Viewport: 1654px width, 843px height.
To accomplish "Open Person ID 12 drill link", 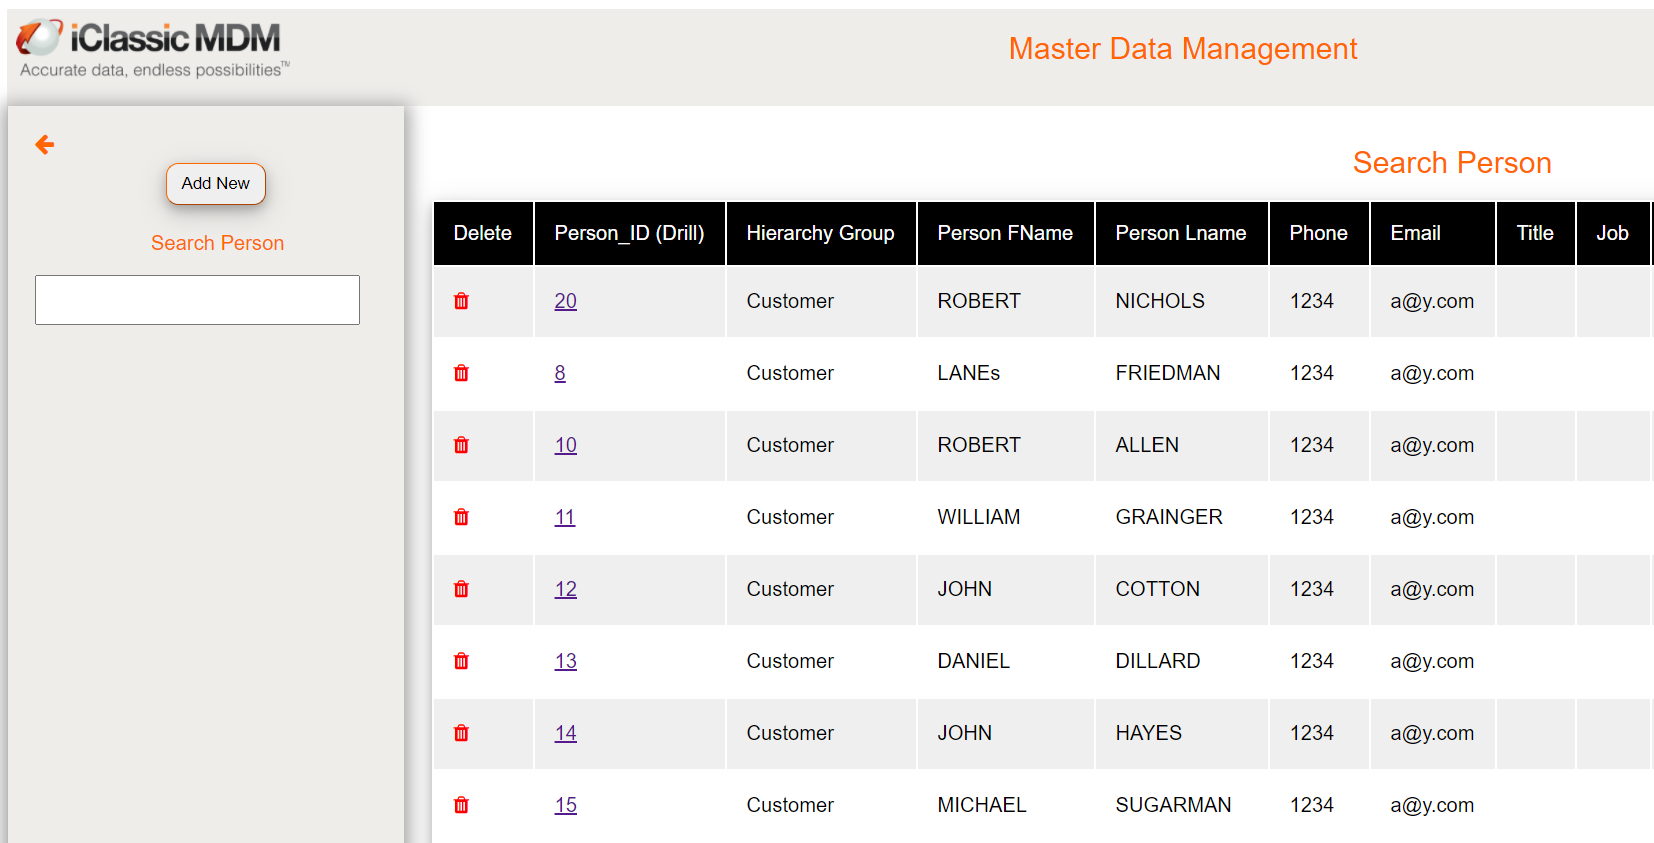I will click(566, 589).
